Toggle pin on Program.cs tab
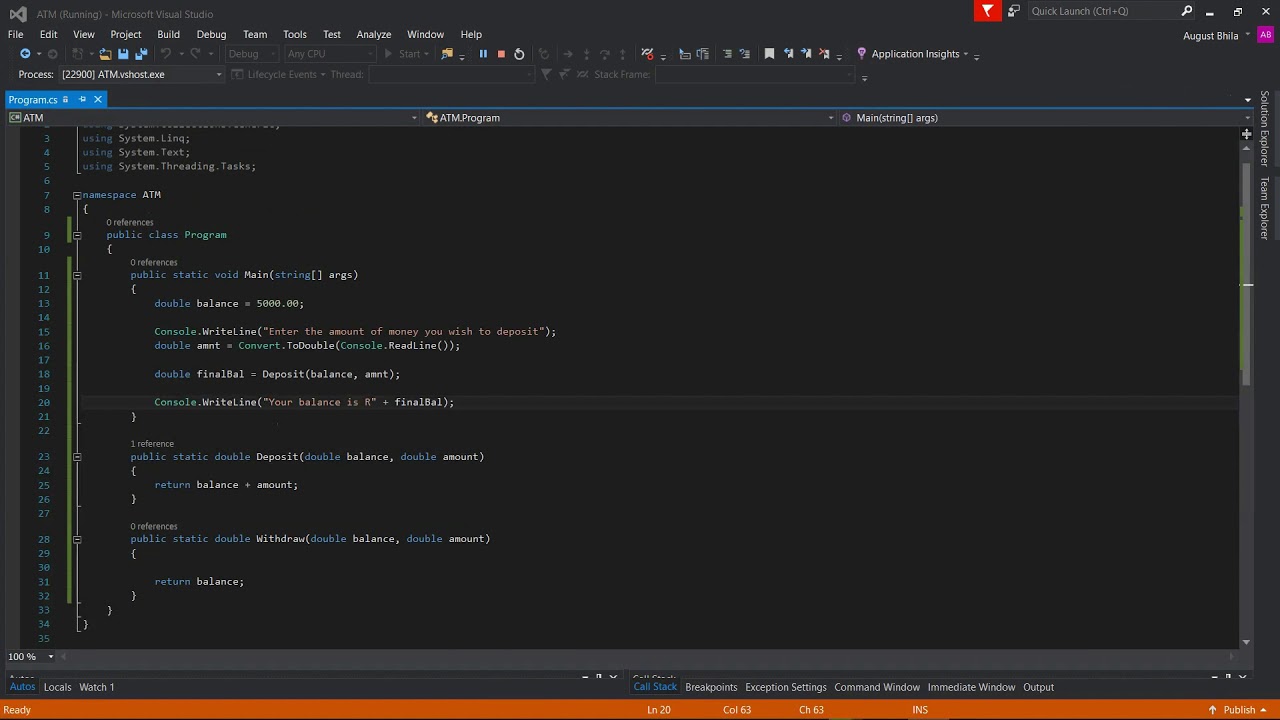This screenshot has width=1280, height=720. [x=82, y=100]
